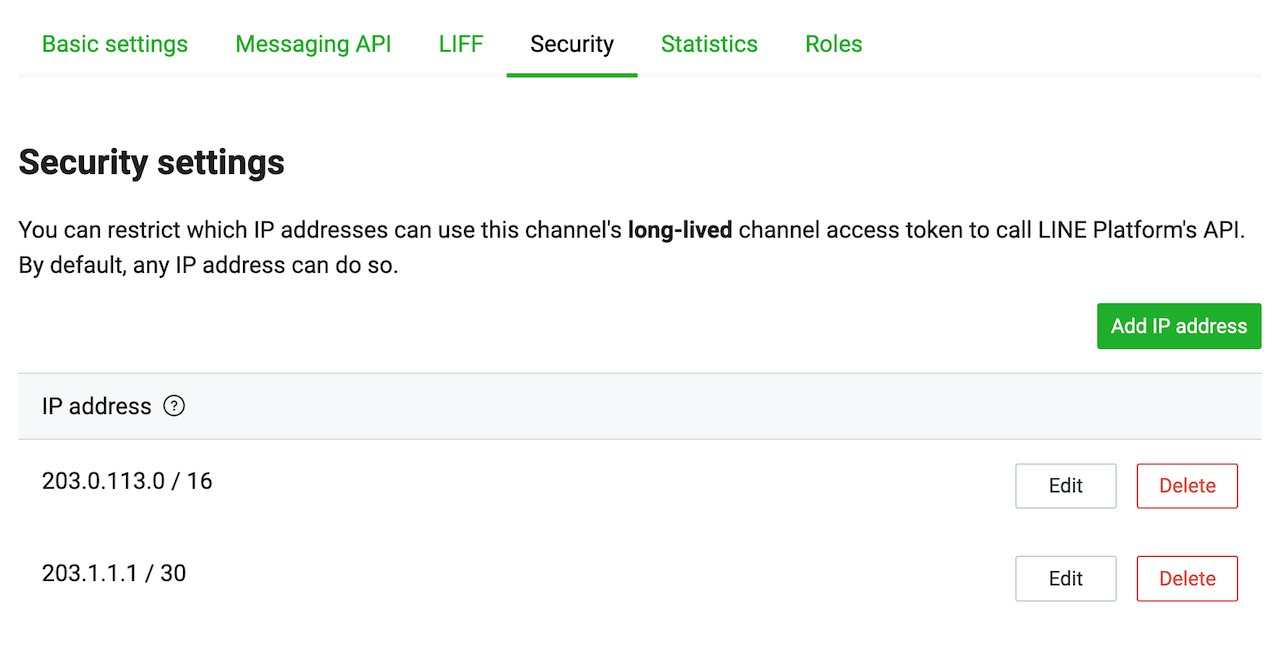Viewport: 1280px width, 650px height.
Task: Click the 'By default' sentence
Action: [209, 267]
